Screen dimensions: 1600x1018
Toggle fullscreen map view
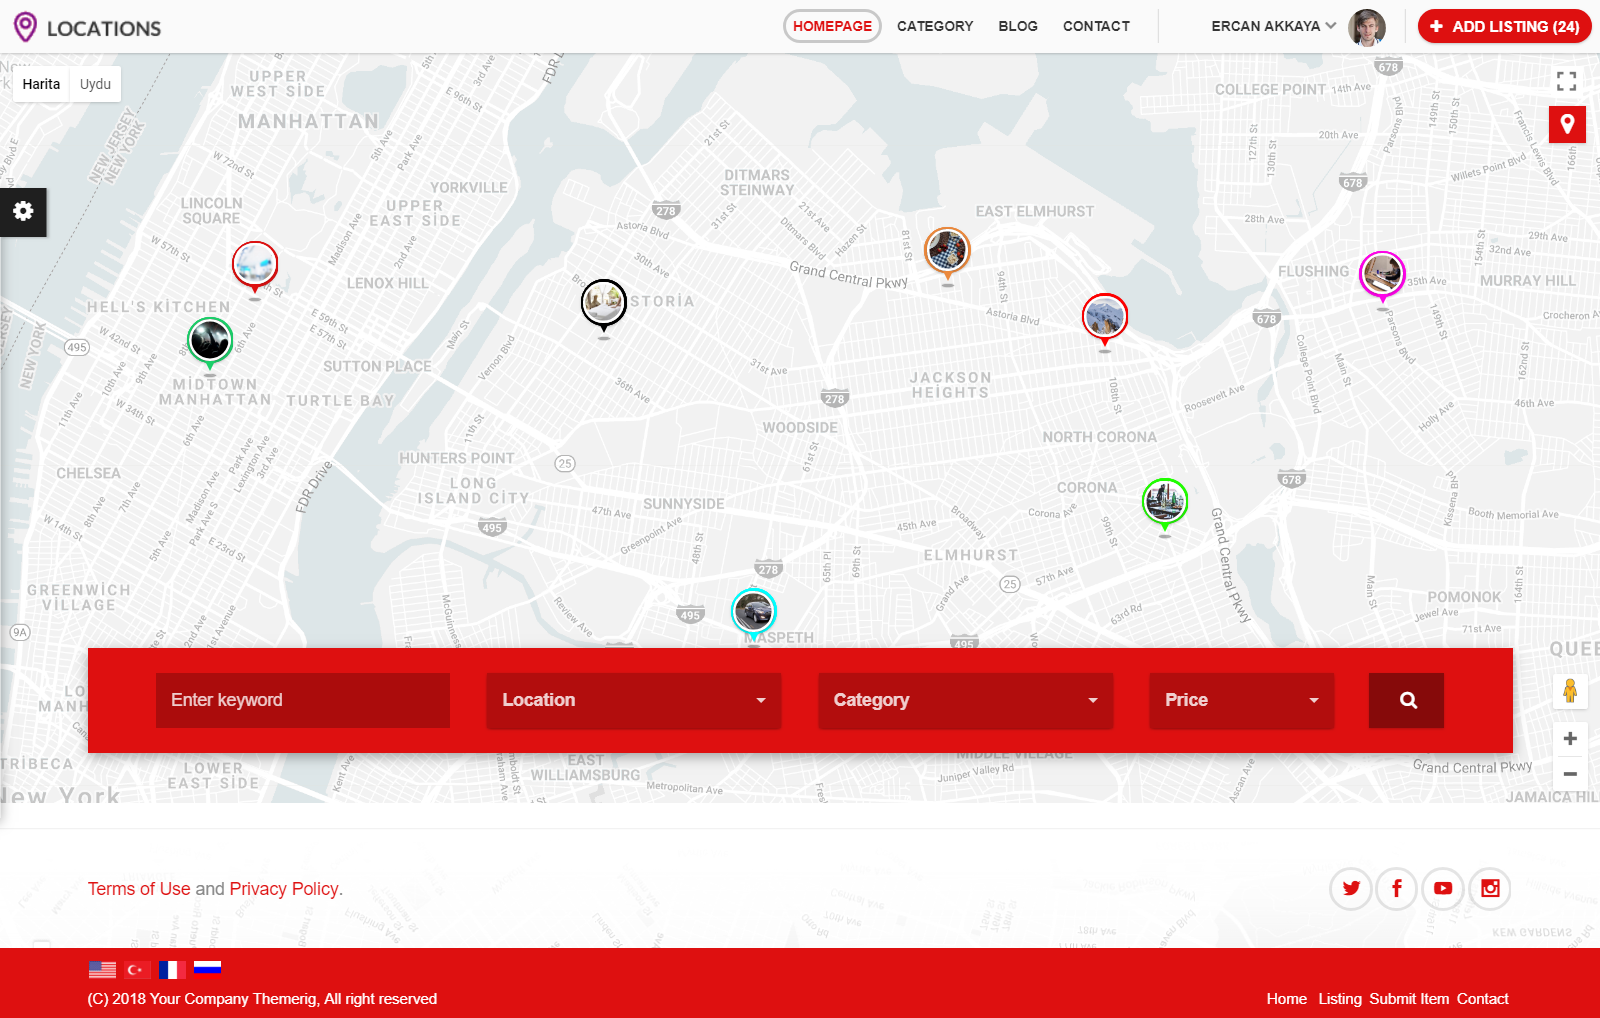(x=1566, y=81)
